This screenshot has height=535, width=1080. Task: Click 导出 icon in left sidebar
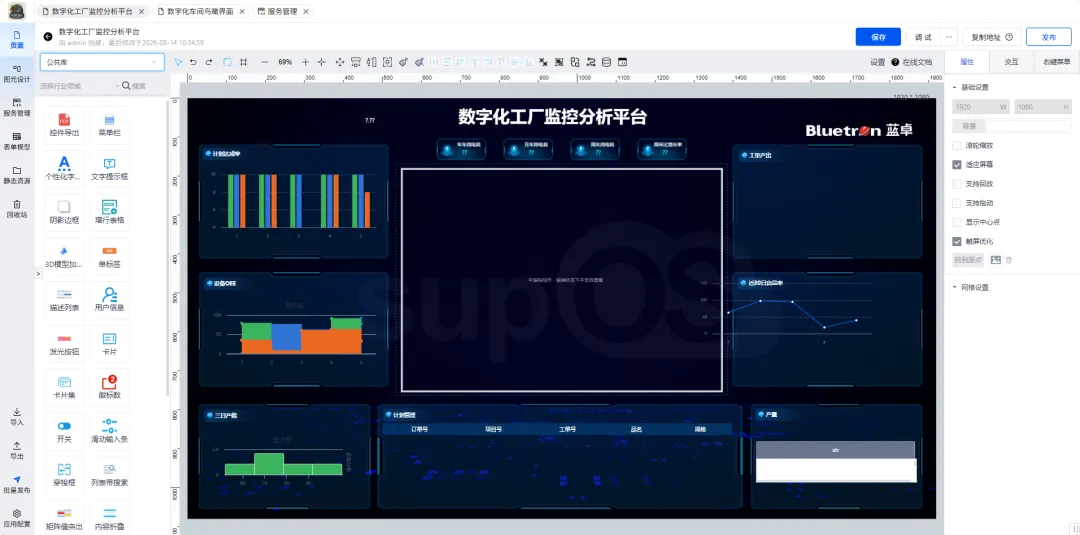(x=17, y=450)
